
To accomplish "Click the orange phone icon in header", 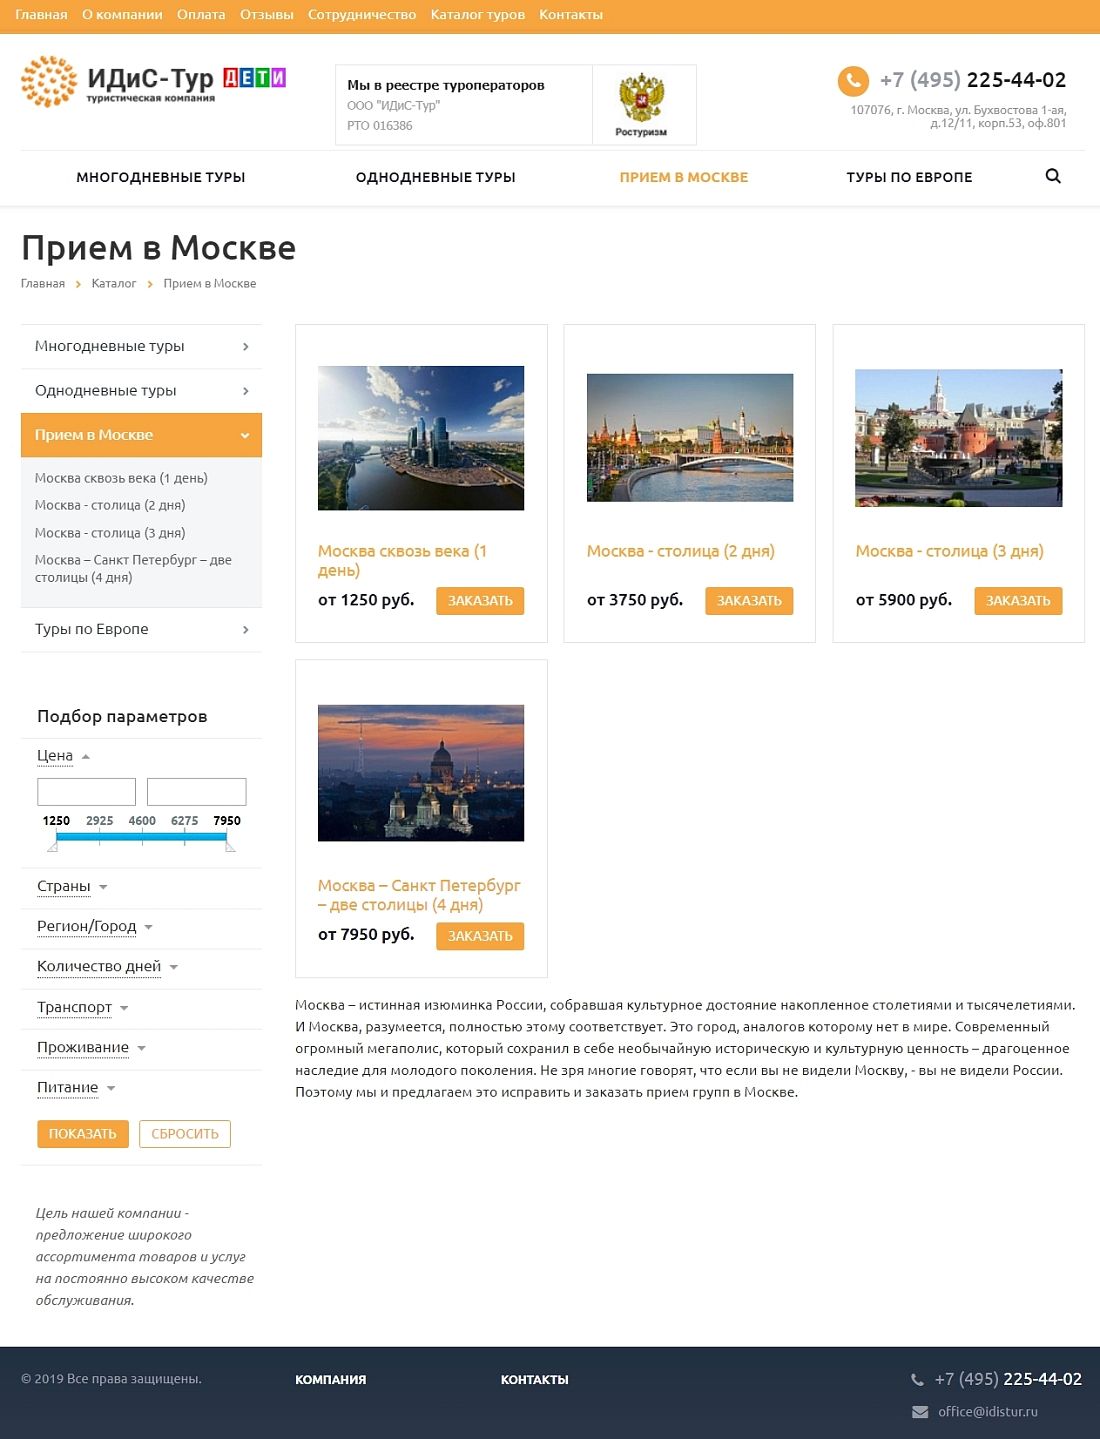I will click(x=853, y=80).
